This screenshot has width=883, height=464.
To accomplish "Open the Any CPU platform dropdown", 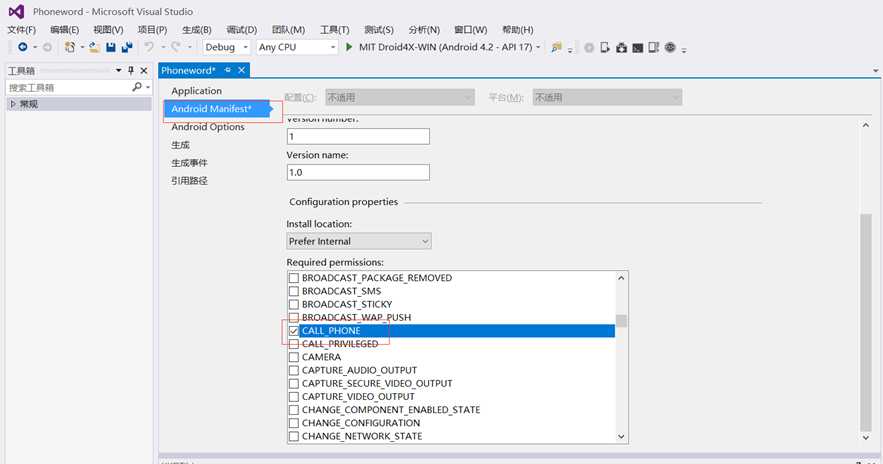I will click(x=297, y=47).
